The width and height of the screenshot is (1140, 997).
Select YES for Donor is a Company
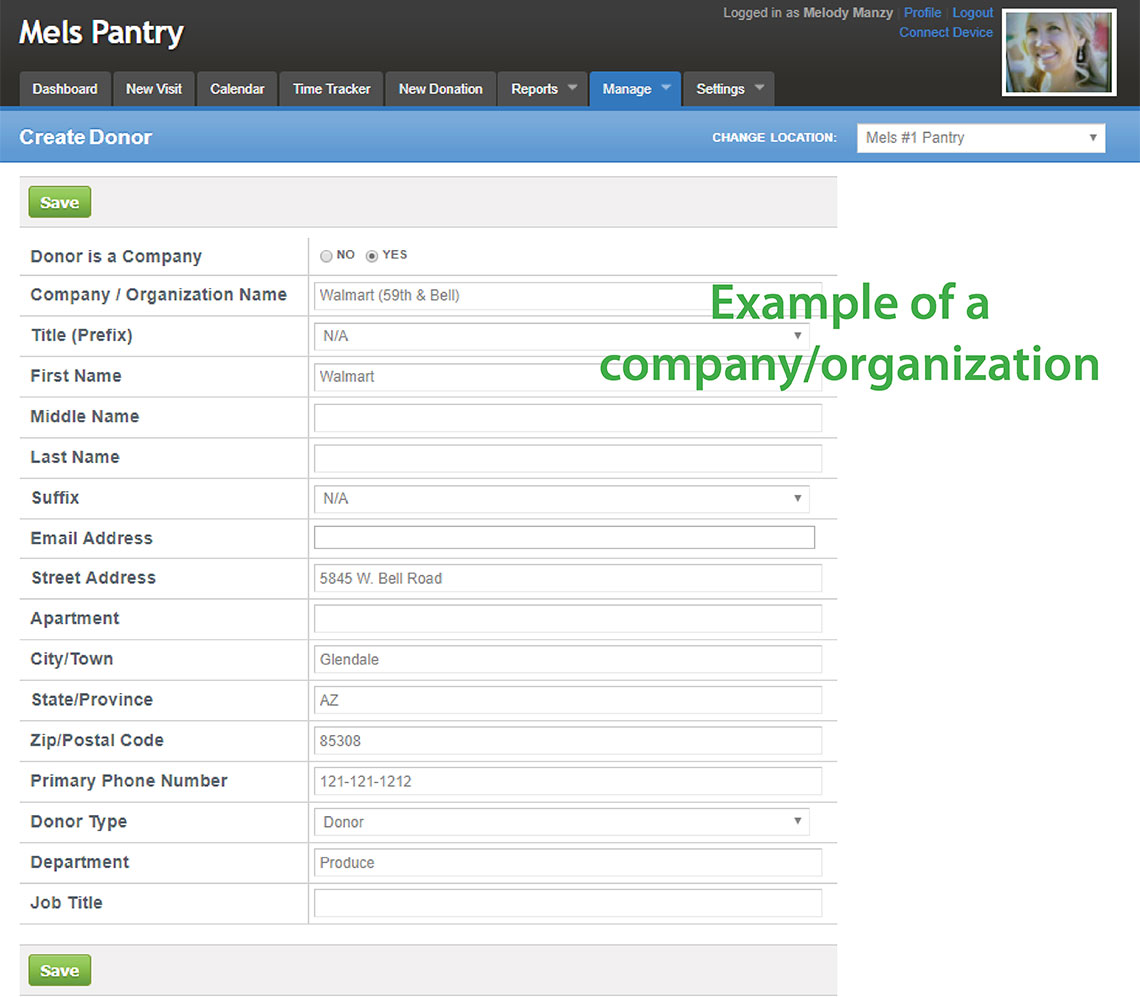(372, 255)
